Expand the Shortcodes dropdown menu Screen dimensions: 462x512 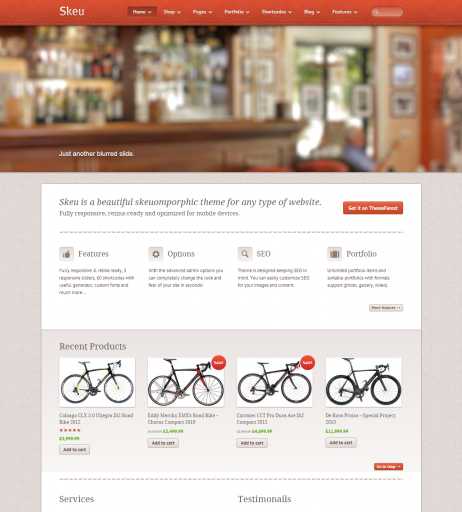point(277,12)
